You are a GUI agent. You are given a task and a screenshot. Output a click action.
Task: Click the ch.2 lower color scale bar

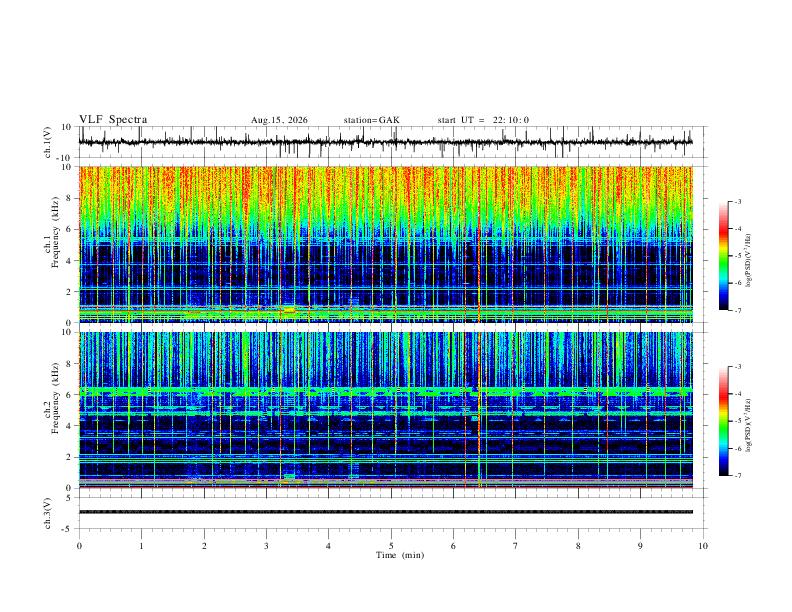724,421
